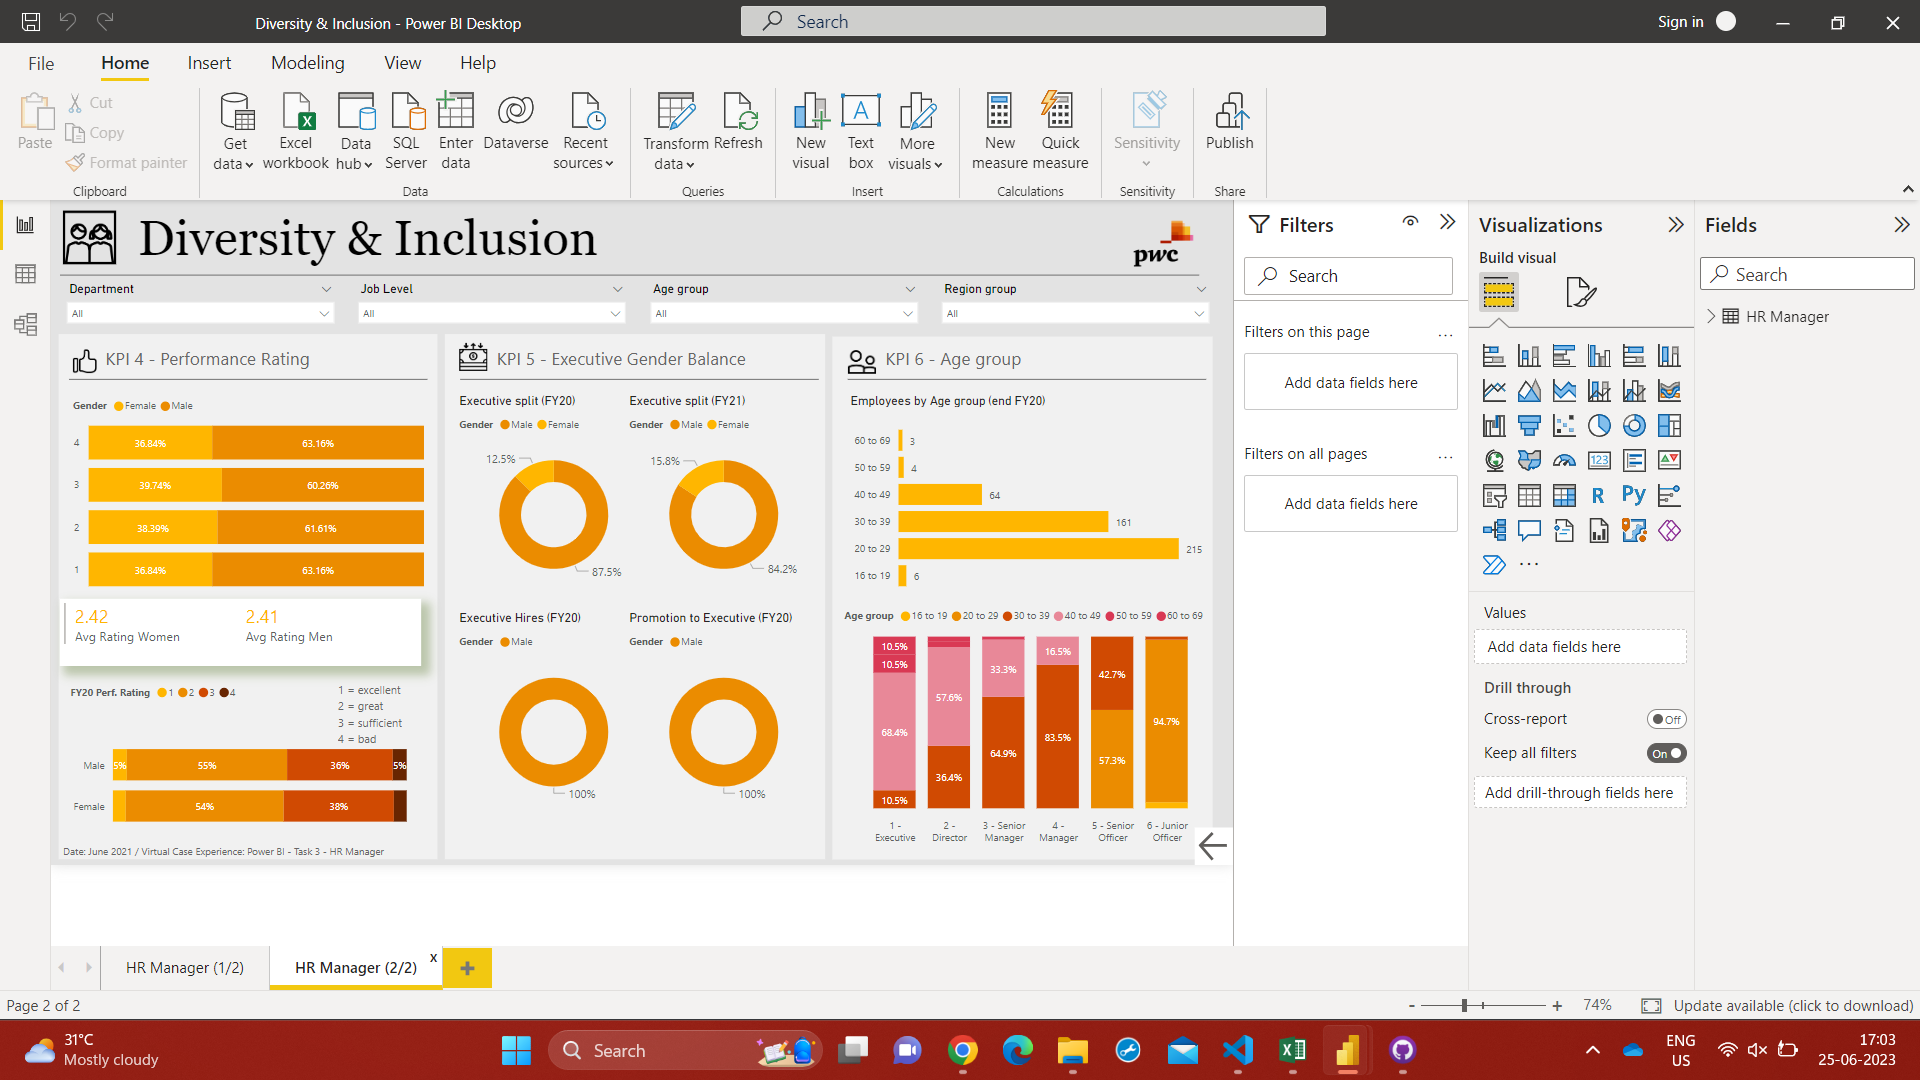This screenshot has height=1080, width=1920.
Task: Expand the HR Manager table in Fields
Action: pyautogui.click(x=1713, y=316)
